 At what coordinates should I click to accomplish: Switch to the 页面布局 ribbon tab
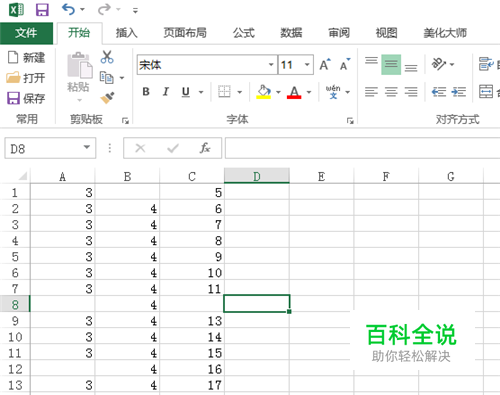[185, 33]
